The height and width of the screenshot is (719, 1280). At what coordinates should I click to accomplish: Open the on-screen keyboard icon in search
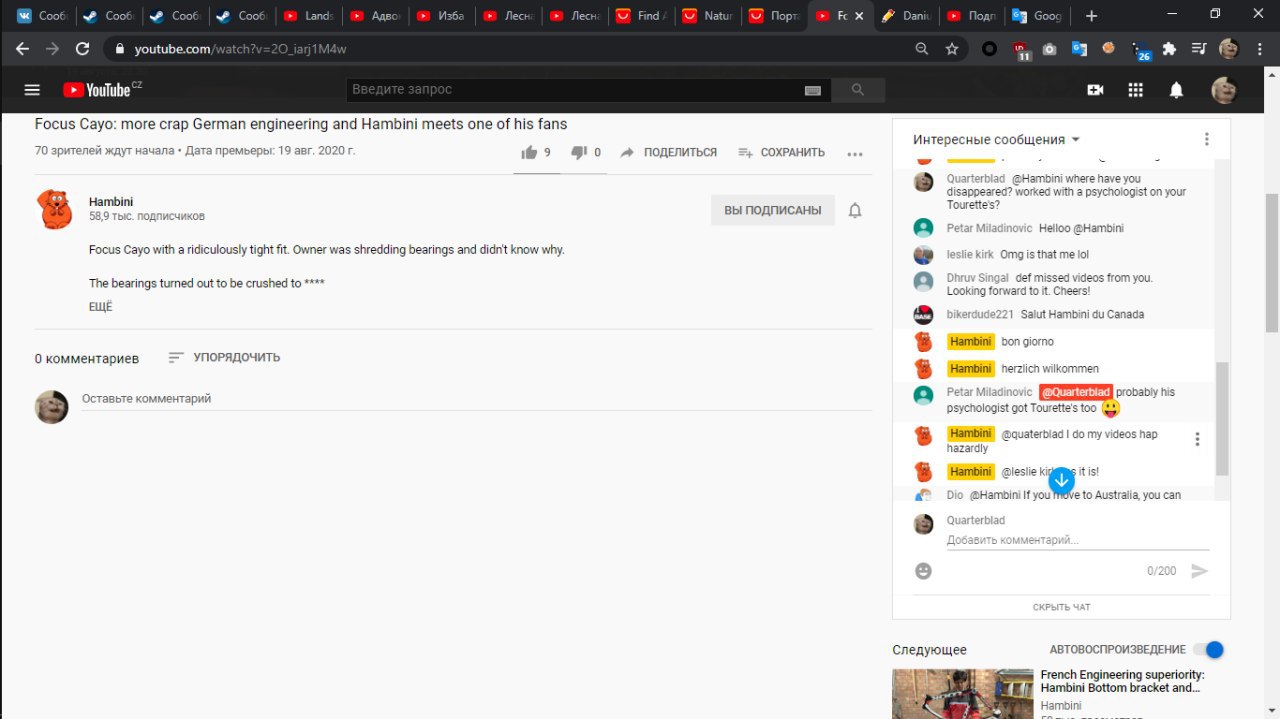[x=812, y=90]
